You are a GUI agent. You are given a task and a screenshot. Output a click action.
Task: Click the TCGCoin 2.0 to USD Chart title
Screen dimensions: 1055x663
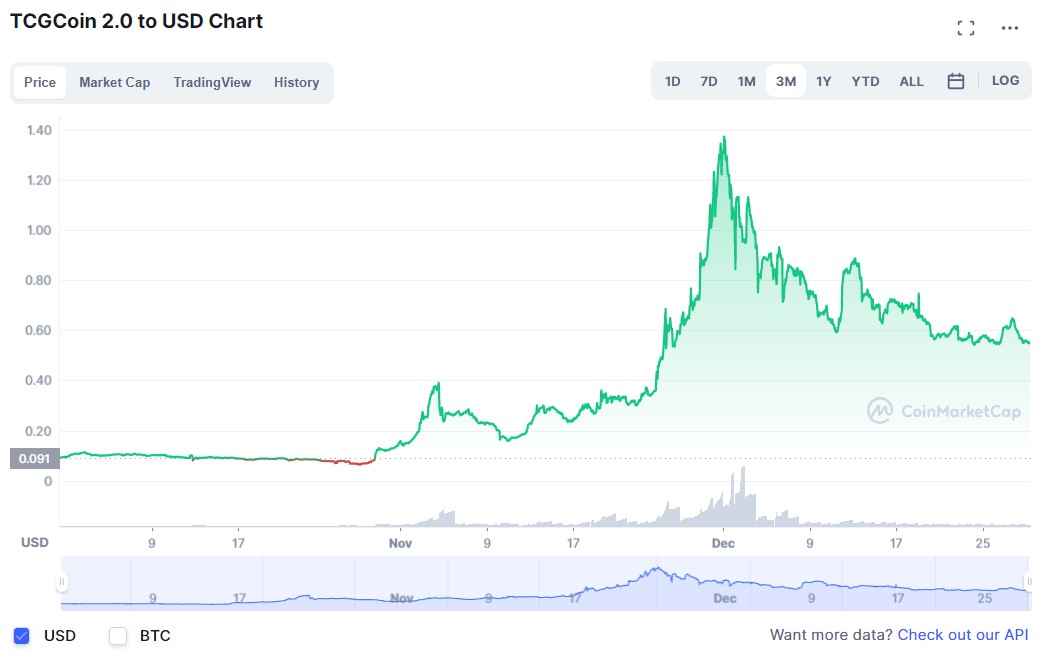coord(137,21)
